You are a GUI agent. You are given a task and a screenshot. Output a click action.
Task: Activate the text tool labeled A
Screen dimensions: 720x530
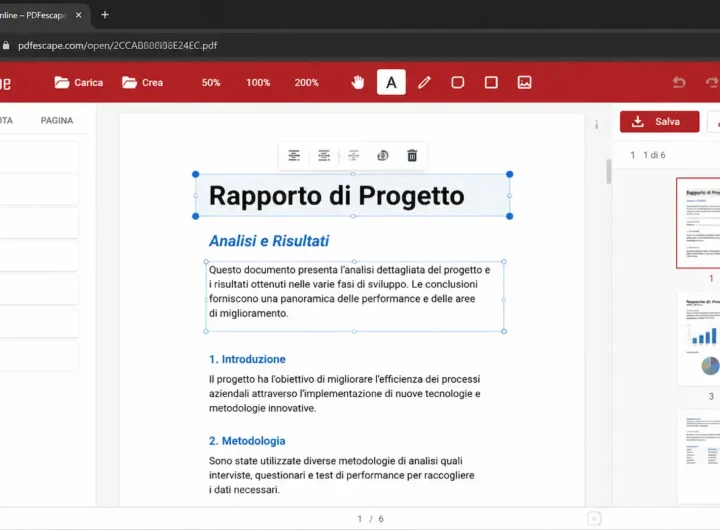tap(391, 82)
